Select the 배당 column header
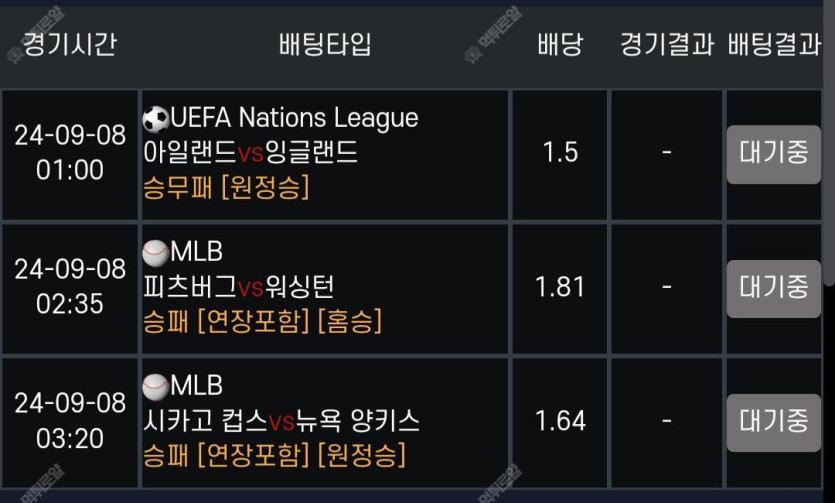The width and height of the screenshot is (835, 503). coord(560,44)
